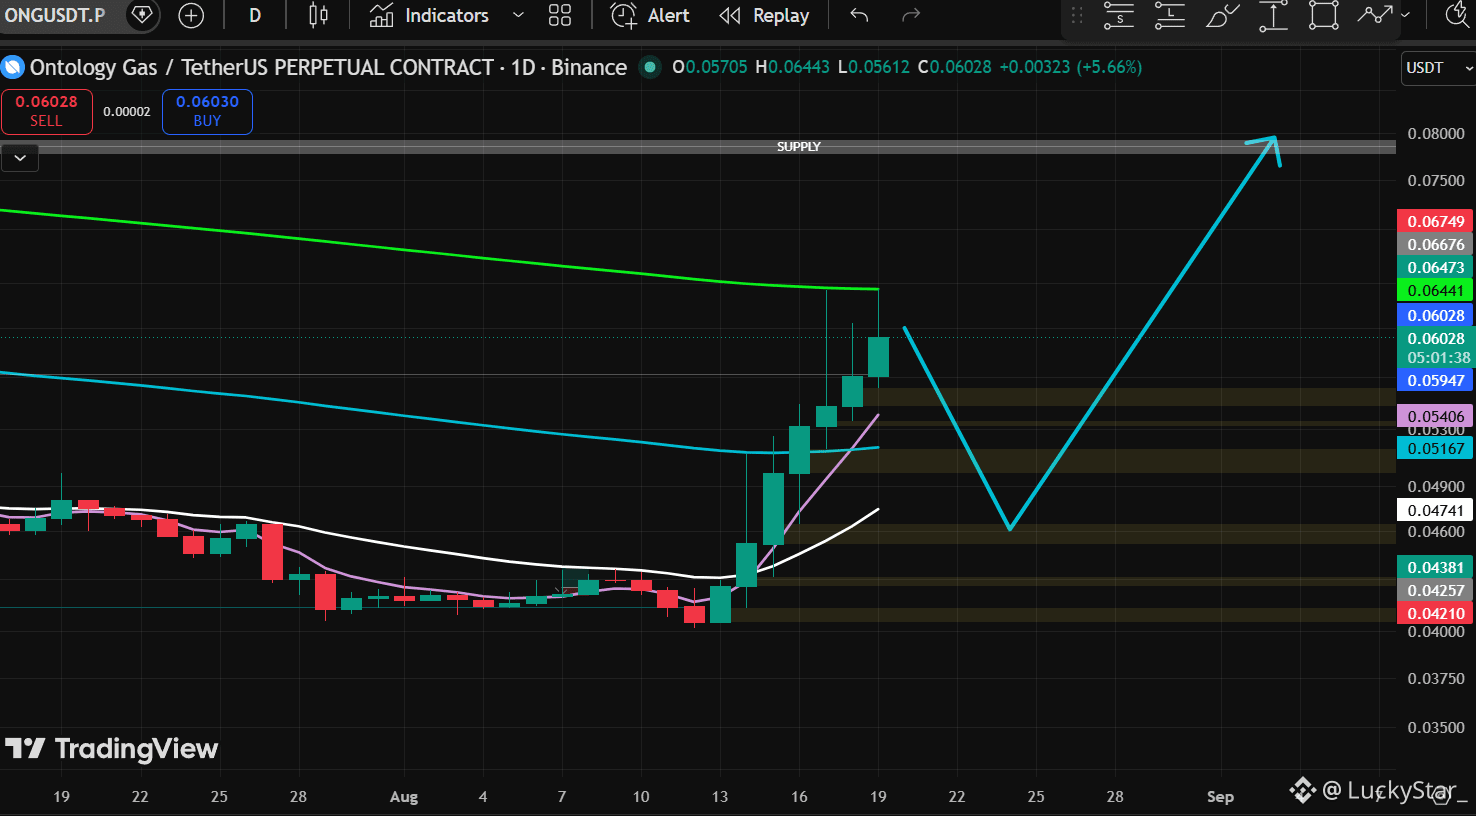The height and width of the screenshot is (816, 1476).
Task: Start bar Replay mode
Action: [x=764, y=15]
